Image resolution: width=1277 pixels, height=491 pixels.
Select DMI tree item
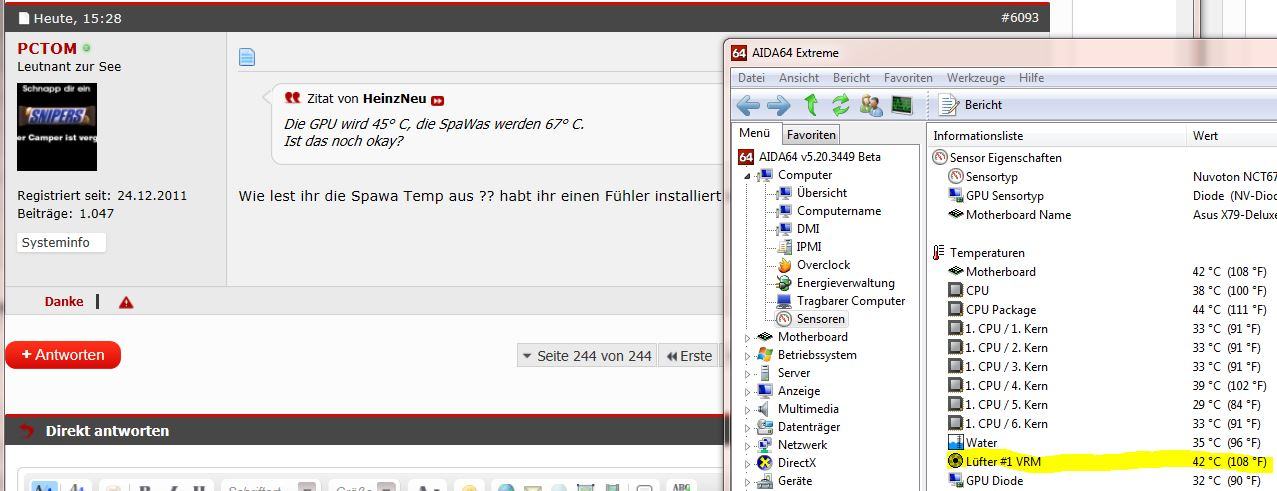(798, 229)
